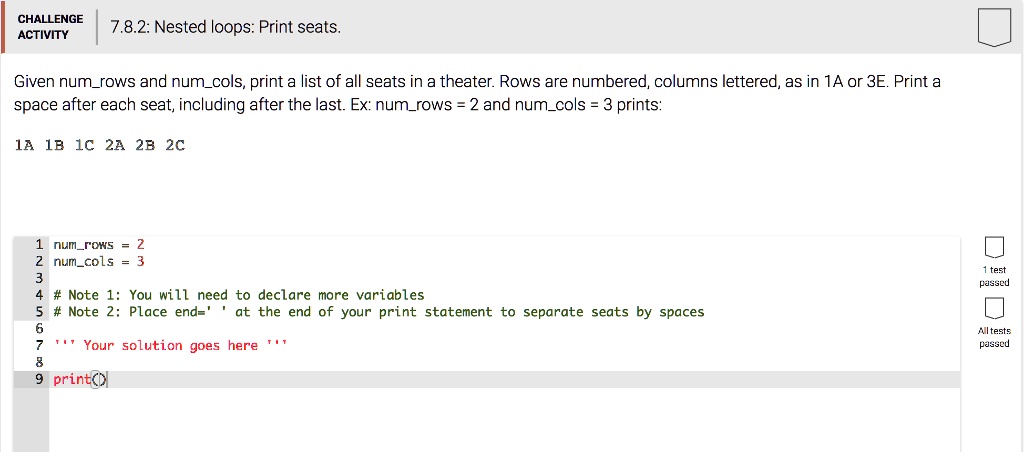Click the '1 test passed' badge icon
This screenshot has width=1024, height=452.
[x=993, y=248]
